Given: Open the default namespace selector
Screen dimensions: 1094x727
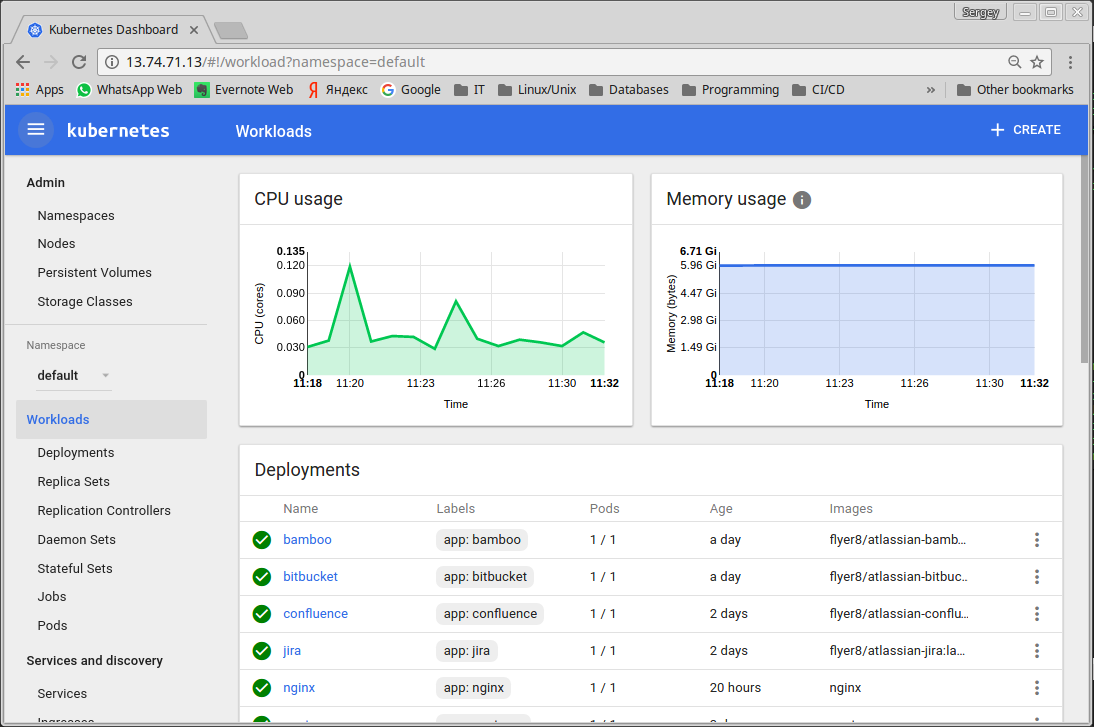Looking at the screenshot, I should (75, 375).
